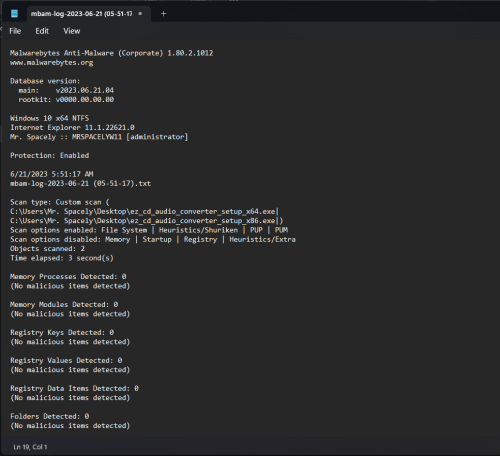The height and width of the screenshot is (456, 500).
Task: Click the rootkit version line
Action: pyautogui.click(x=66, y=100)
